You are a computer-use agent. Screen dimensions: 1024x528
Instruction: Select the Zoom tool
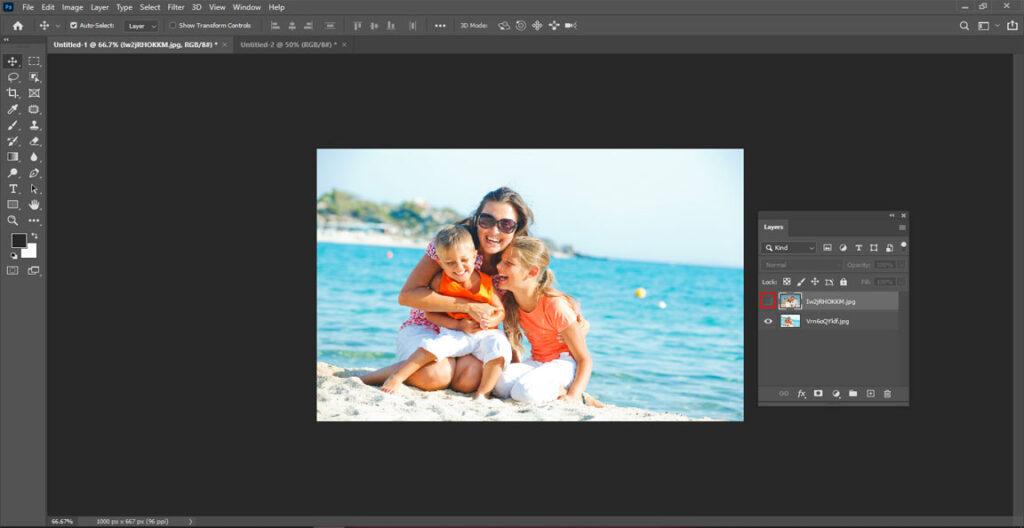click(x=12, y=221)
